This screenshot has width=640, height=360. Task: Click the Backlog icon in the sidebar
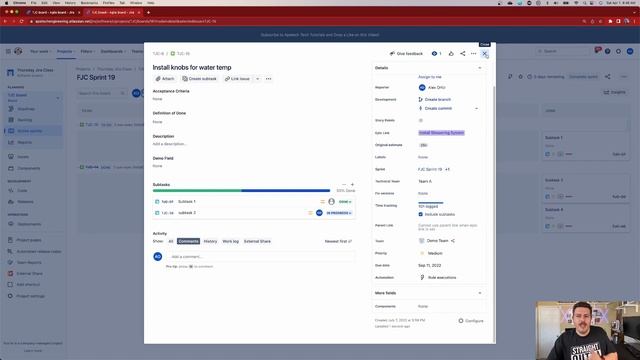[x=11, y=120]
